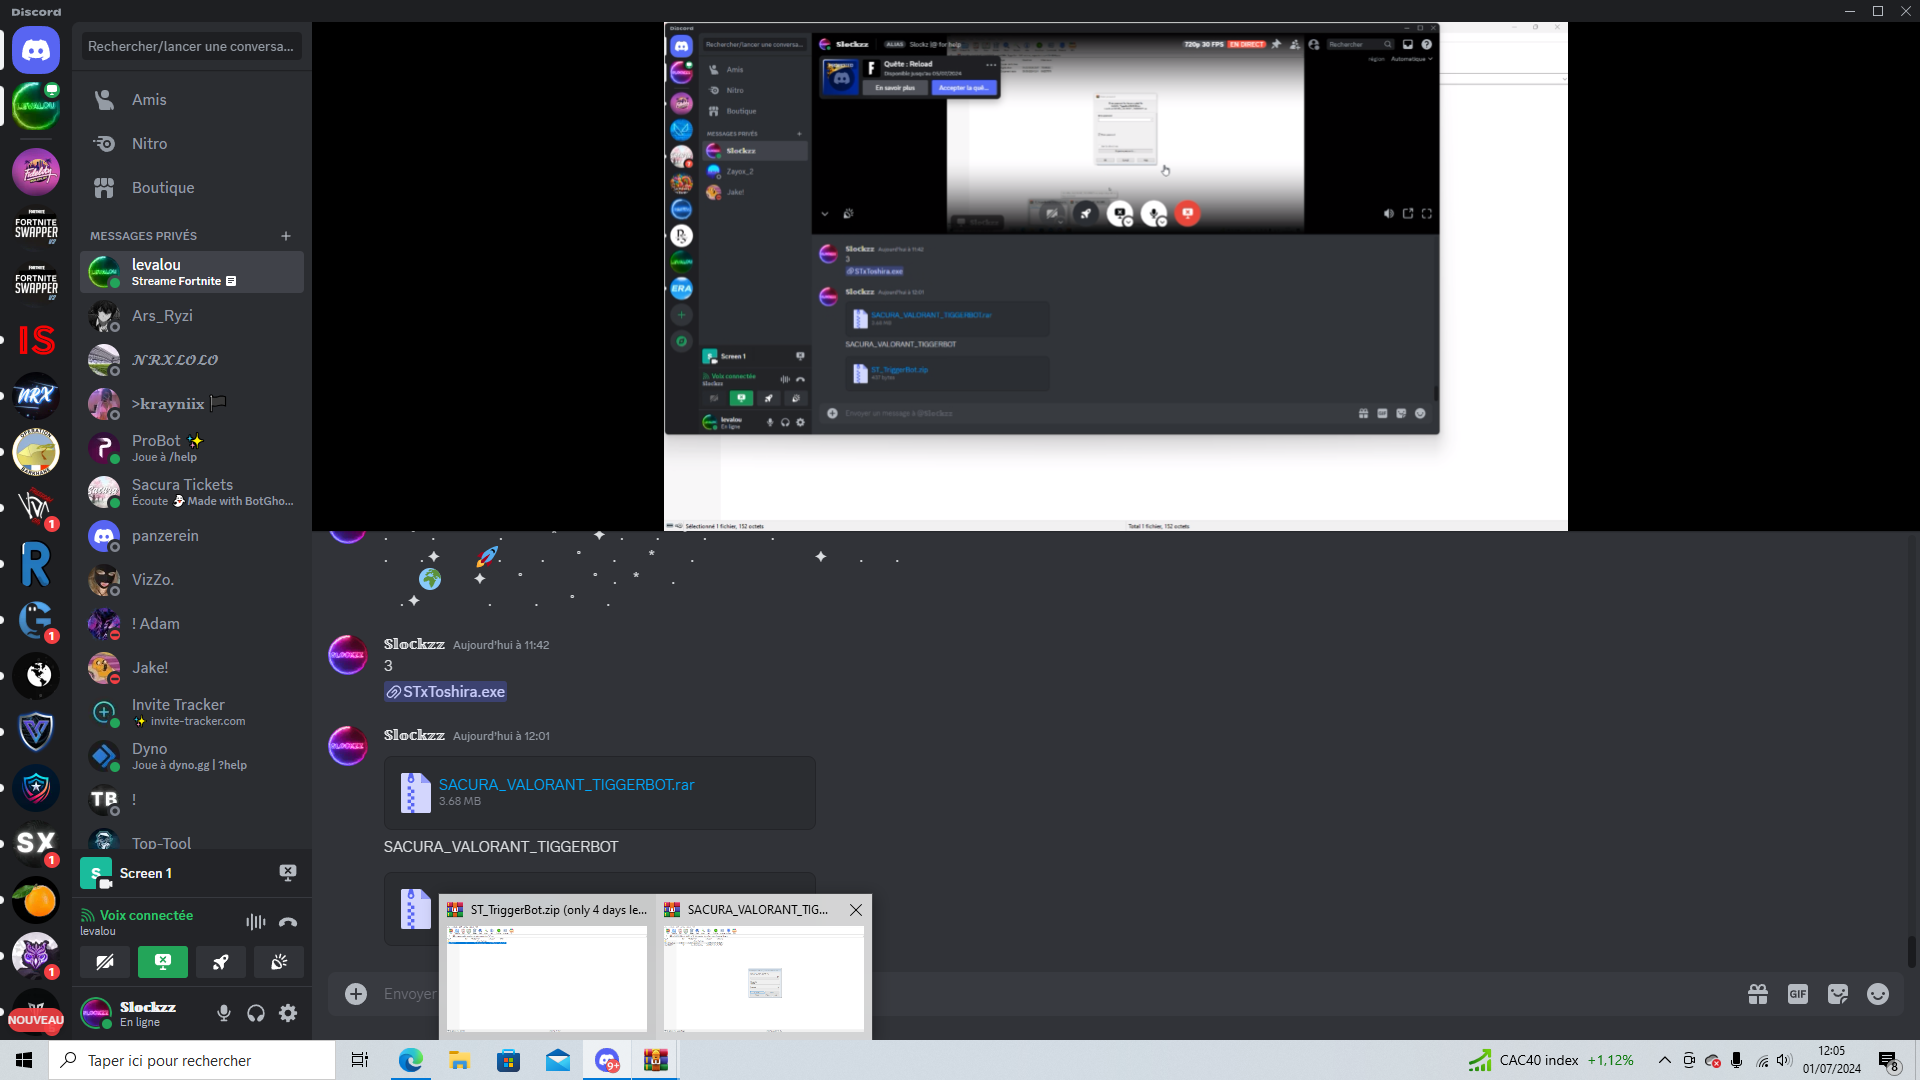This screenshot has width=1920, height=1080.
Task: Open Jake! conversation
Action: pos(192,668)
